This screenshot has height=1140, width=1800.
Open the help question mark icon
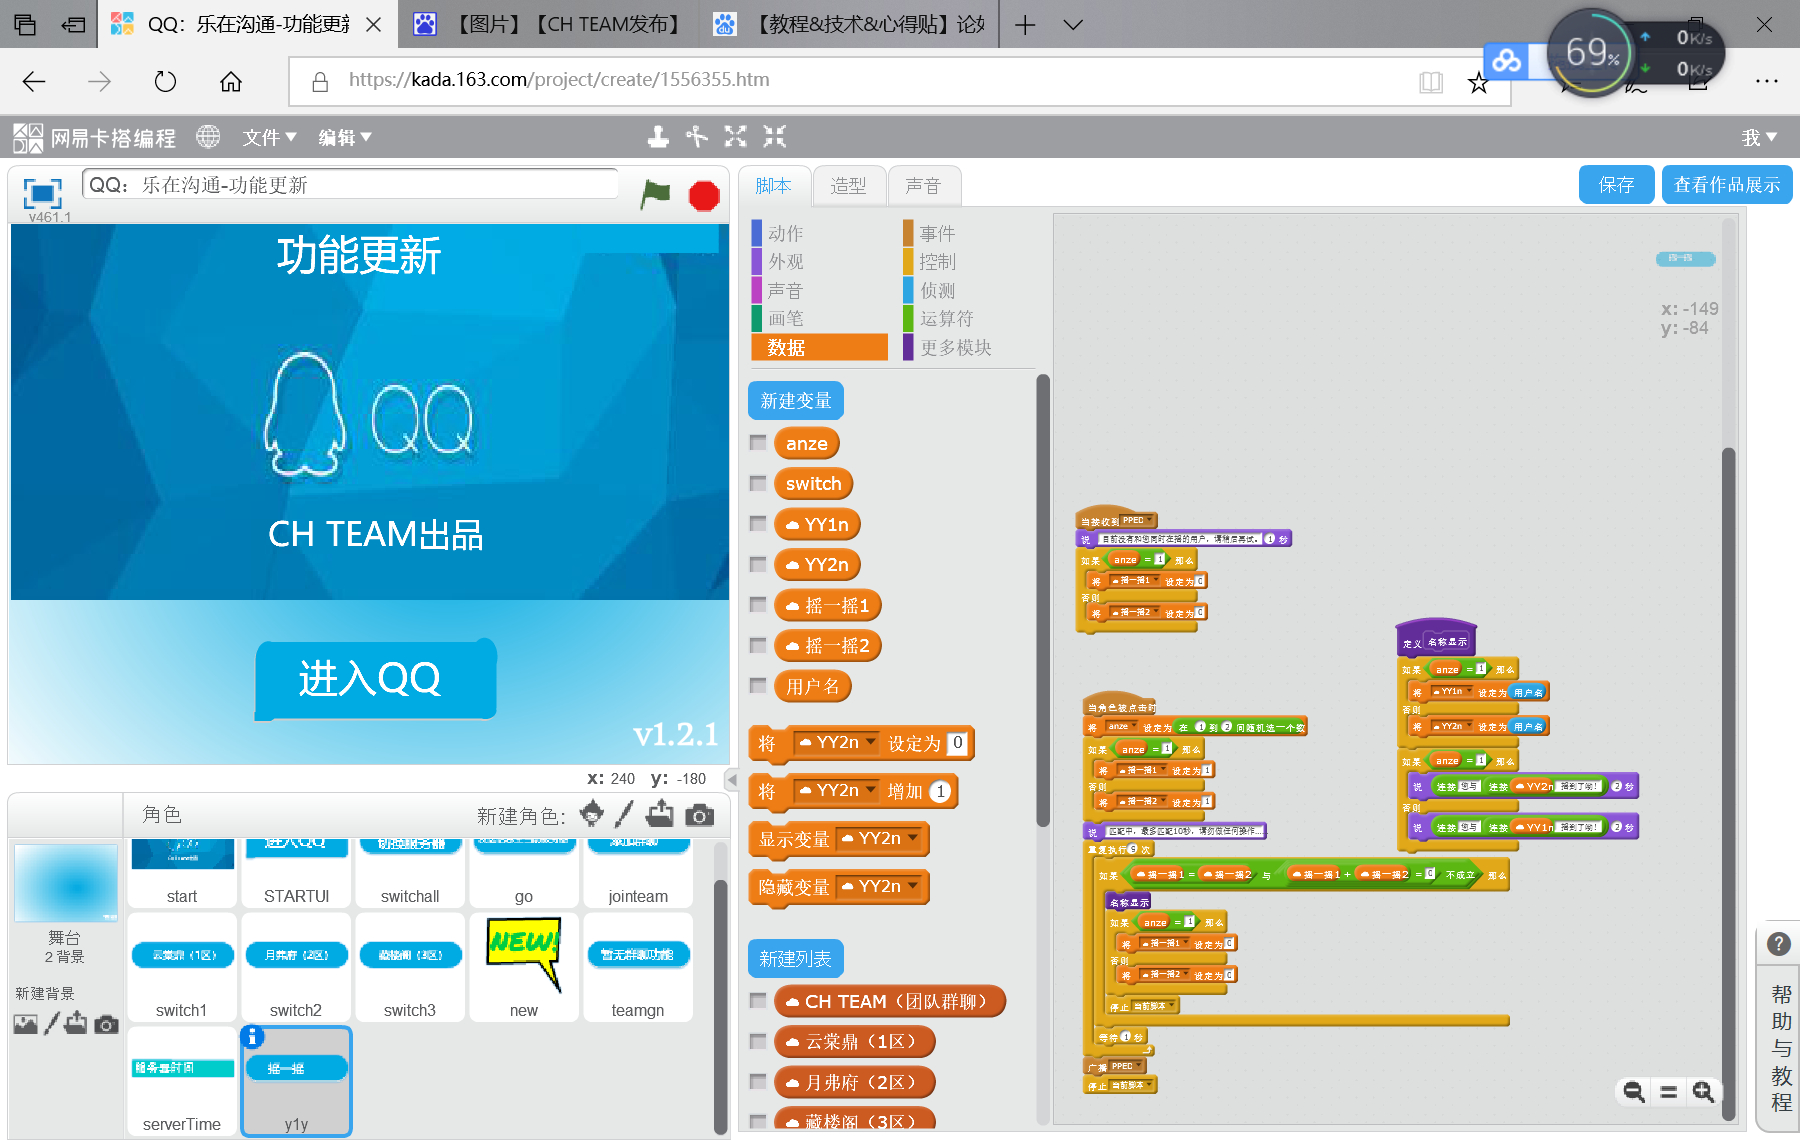click(x=1779, y=944)
